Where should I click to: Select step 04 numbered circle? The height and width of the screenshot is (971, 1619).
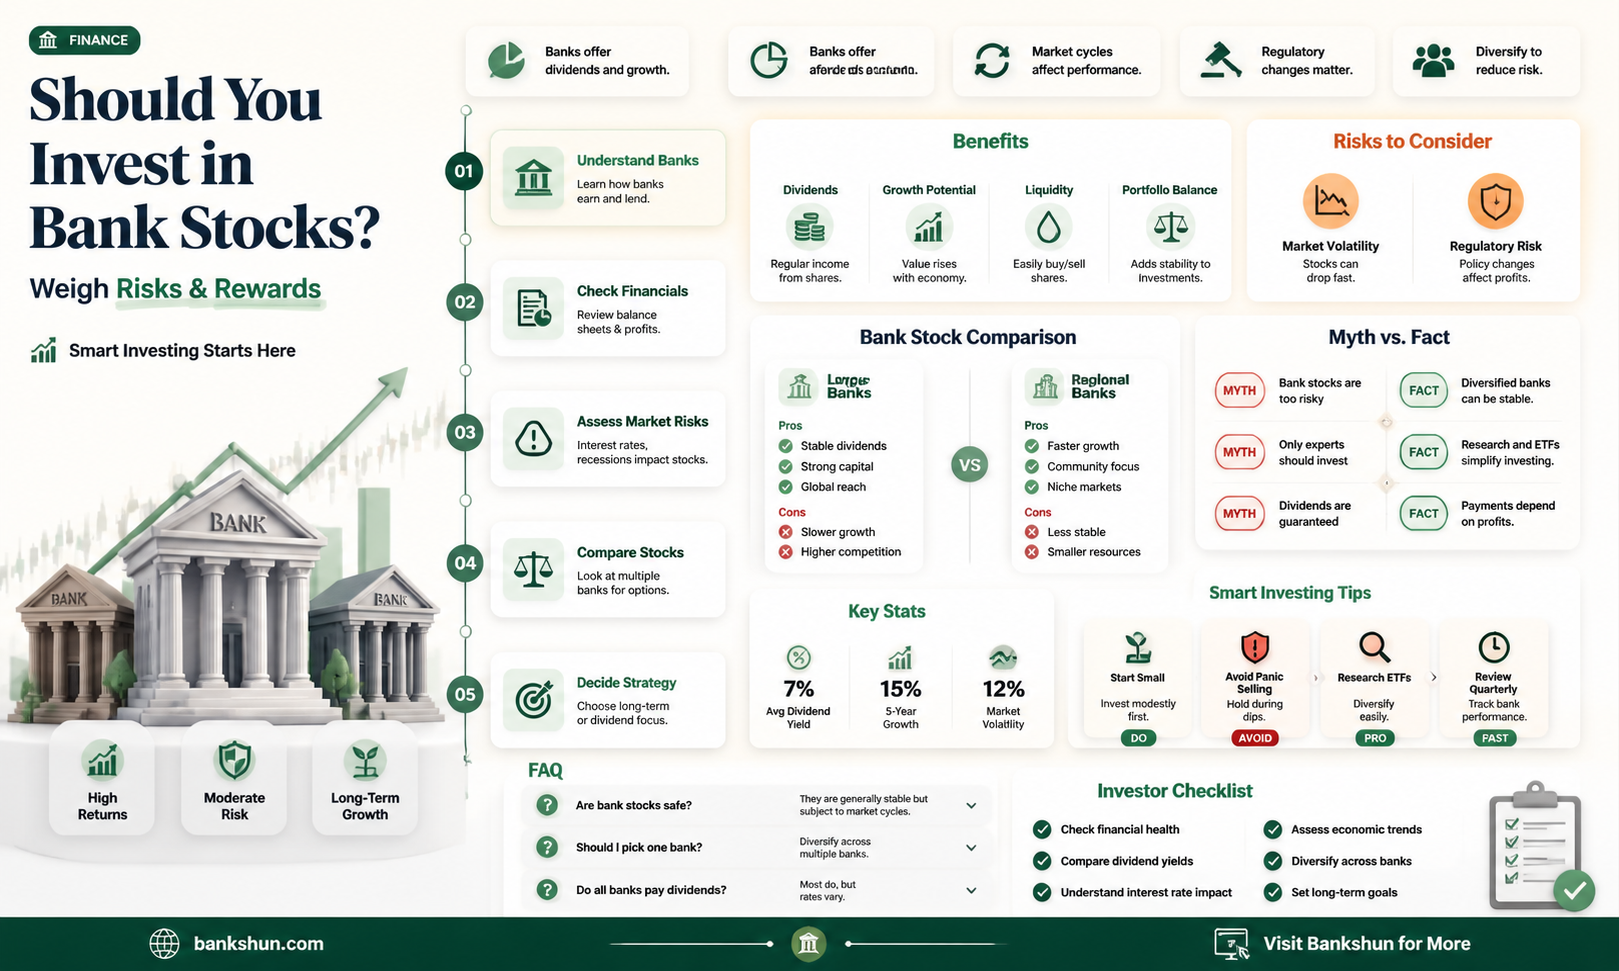[464, 563]
